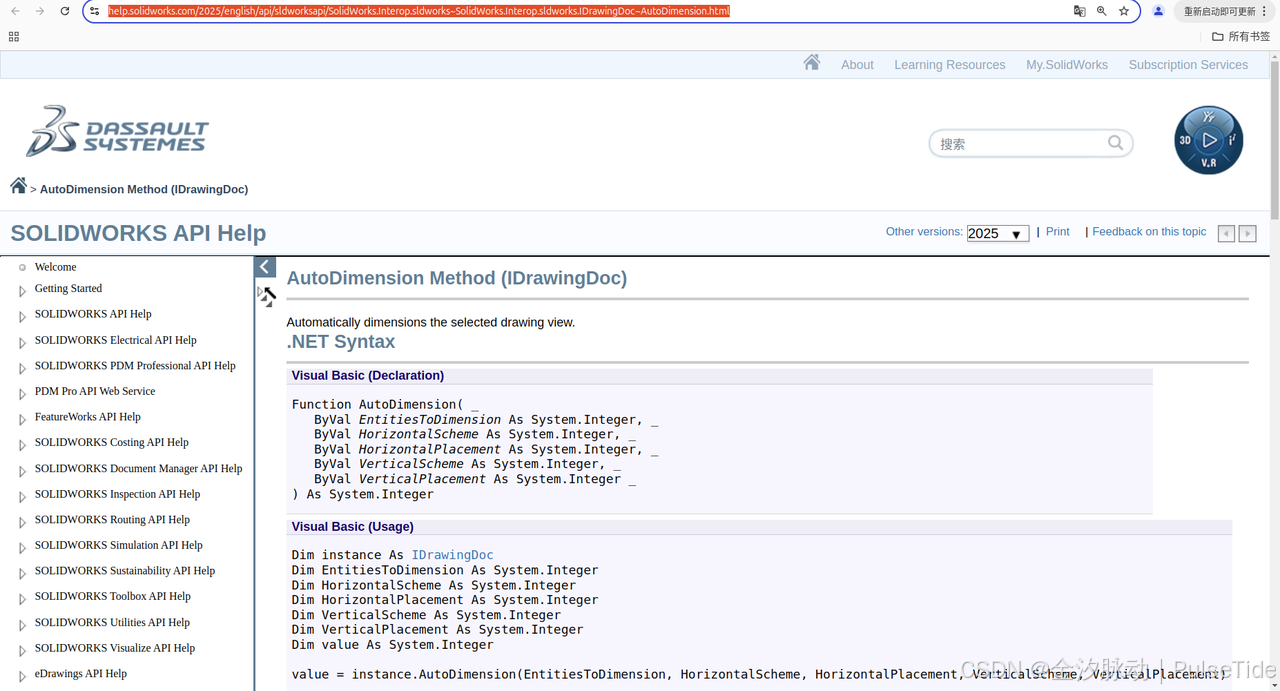The image size is (1280, 691).
Task: Expand Getting Started tree node
Action: click(22, 291)
